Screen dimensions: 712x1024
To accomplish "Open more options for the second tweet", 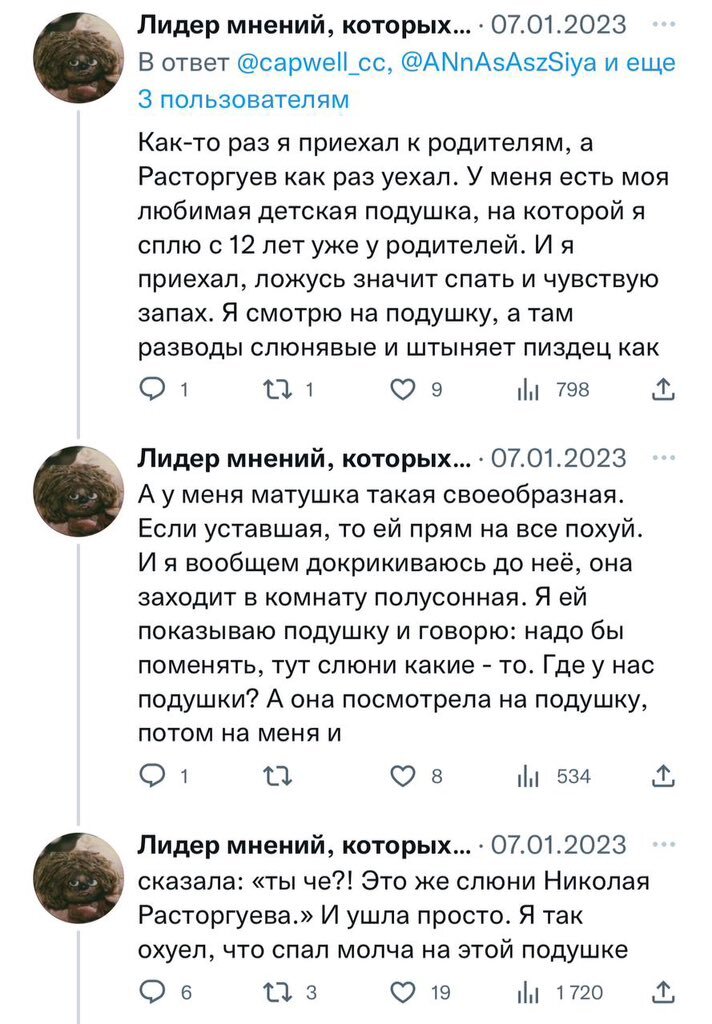I will 662,458.
